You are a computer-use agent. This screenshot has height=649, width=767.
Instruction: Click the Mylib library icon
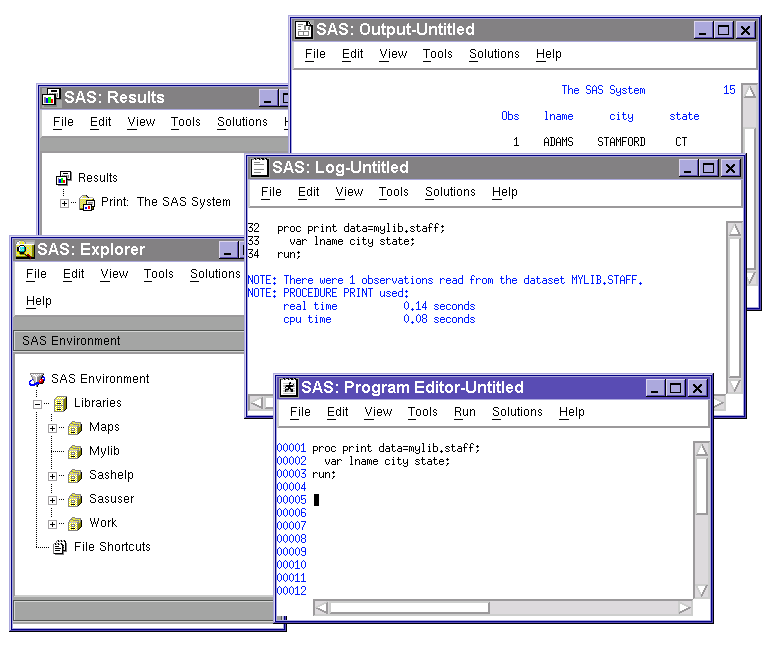(75, 451)
